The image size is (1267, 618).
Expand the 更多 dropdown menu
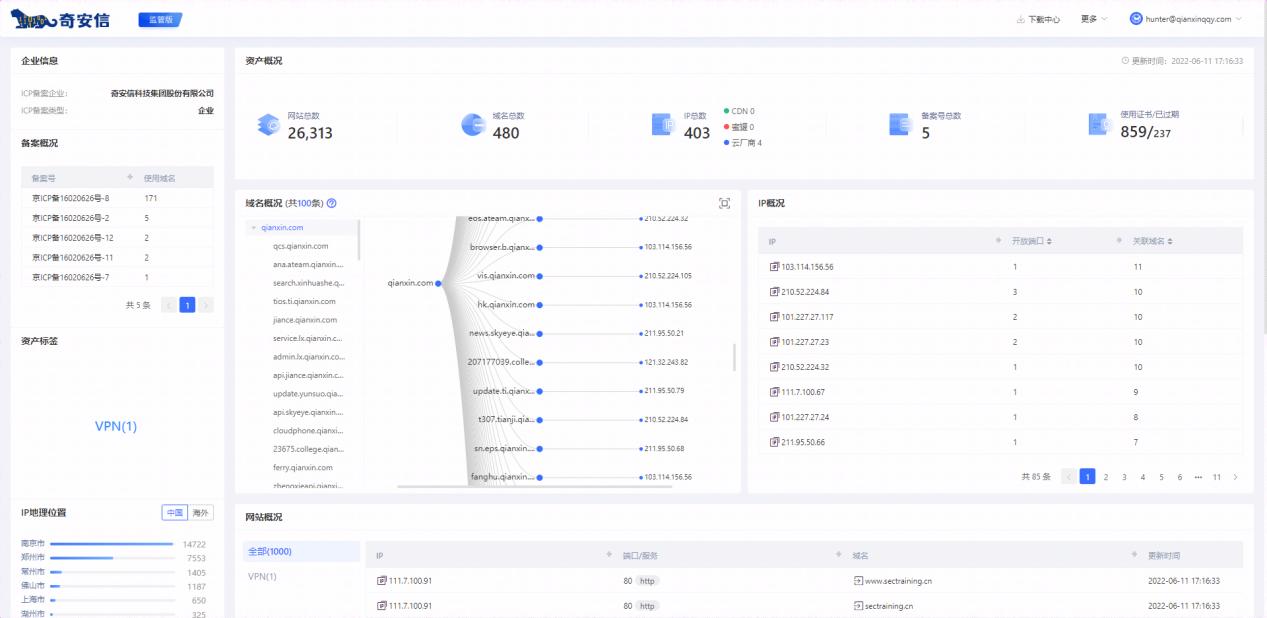point(1094,19)
